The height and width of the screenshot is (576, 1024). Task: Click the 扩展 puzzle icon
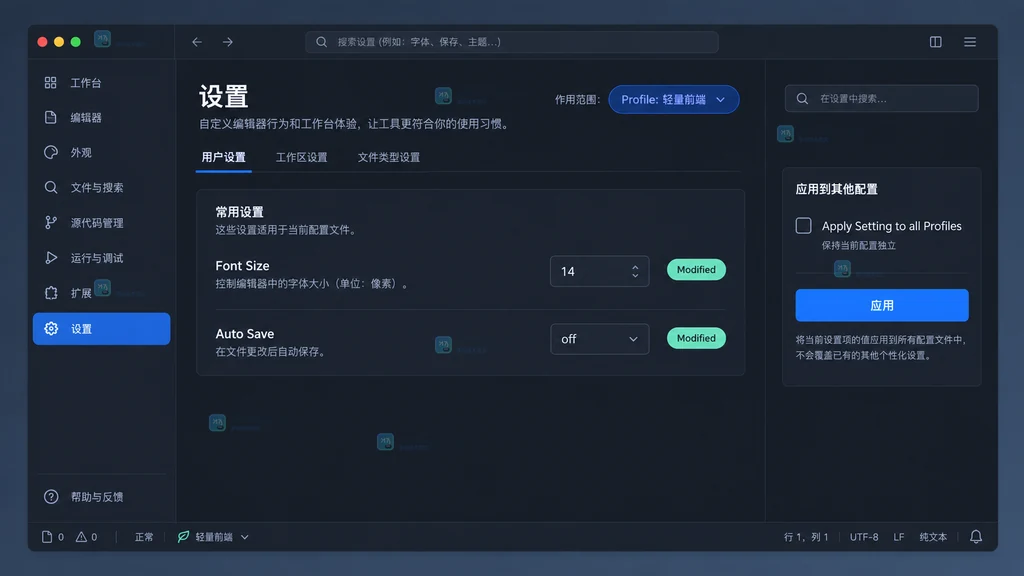tap(51, 293)
